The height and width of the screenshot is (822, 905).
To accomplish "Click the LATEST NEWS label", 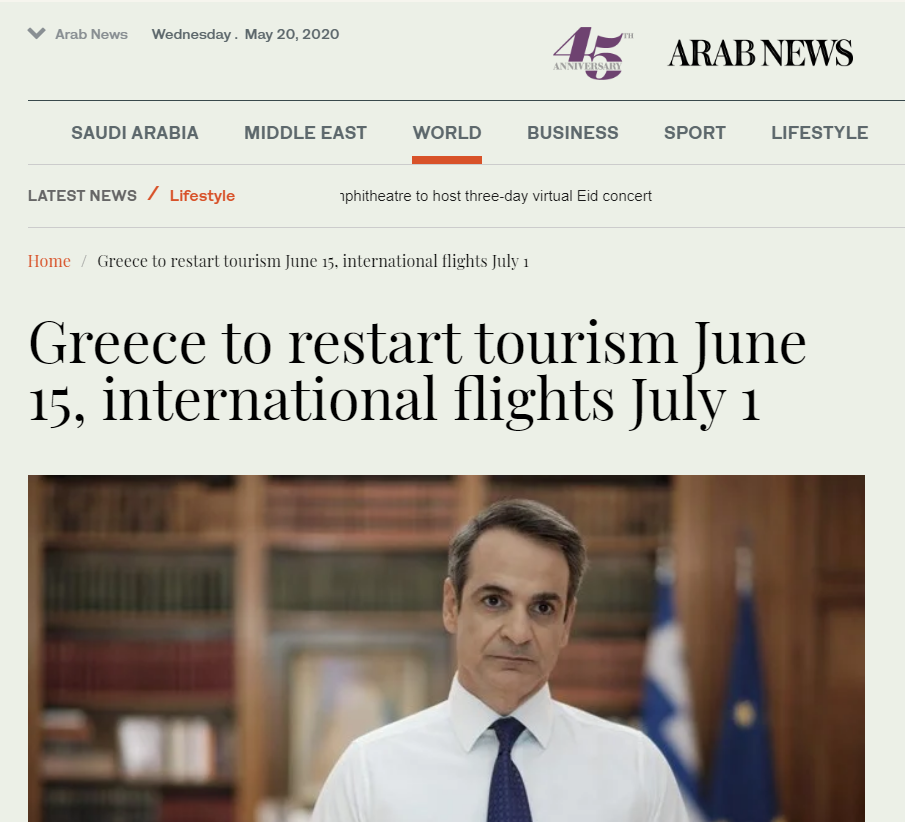I will click(x=83, y=196).
